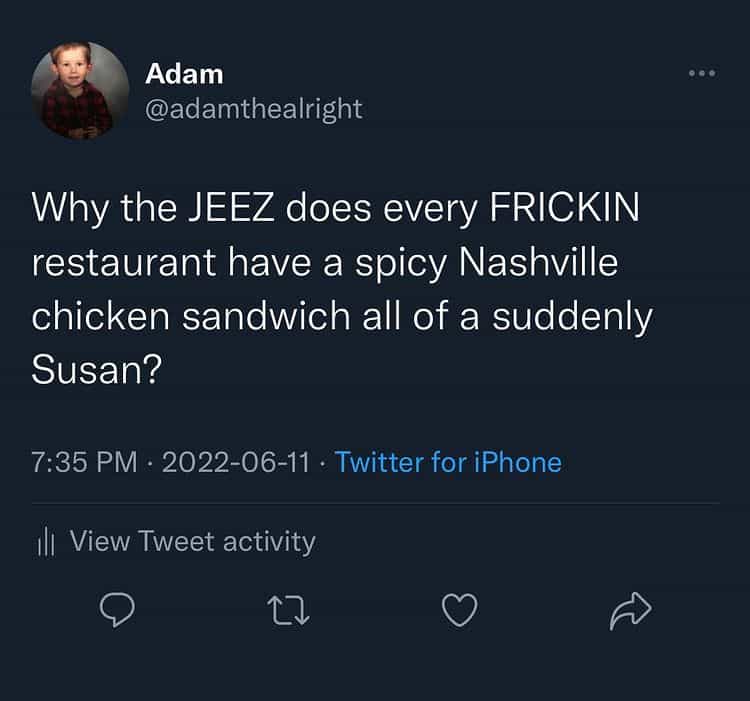This screenshot has width=750, height=701.
Task: Visit the @adamthealright handle
Action: [x=254, y=108]
